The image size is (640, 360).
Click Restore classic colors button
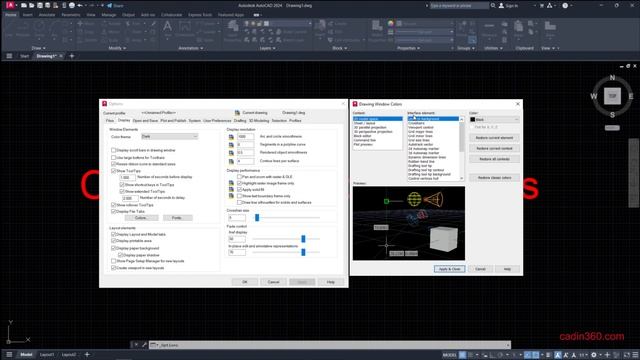[494, 178]
